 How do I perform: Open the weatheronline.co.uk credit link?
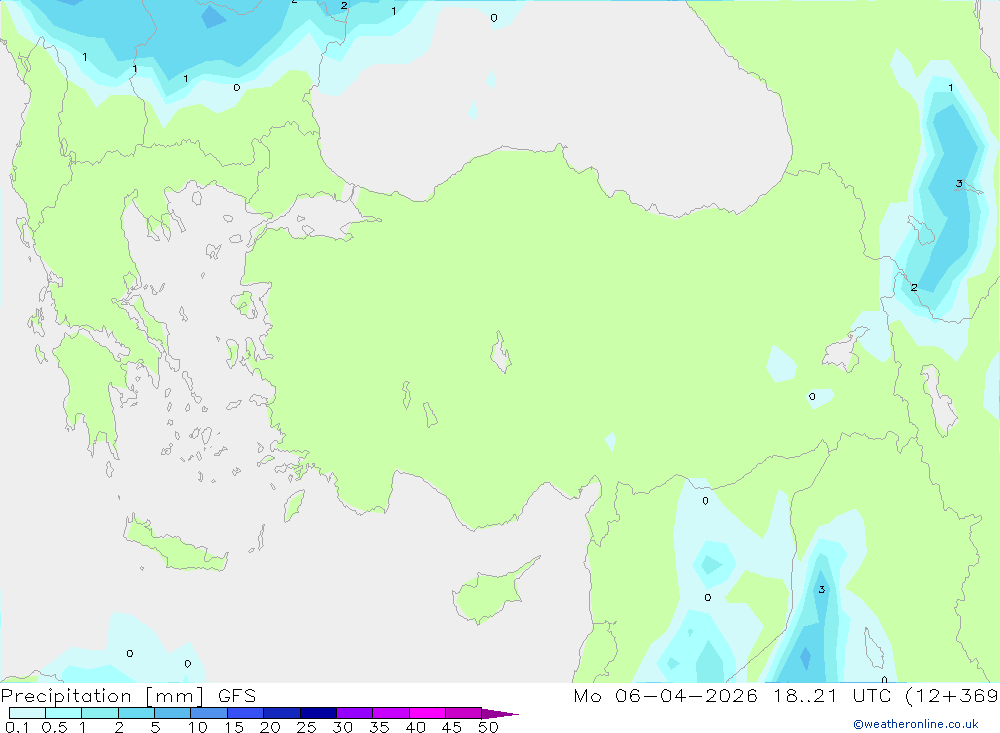coord(916,724)
